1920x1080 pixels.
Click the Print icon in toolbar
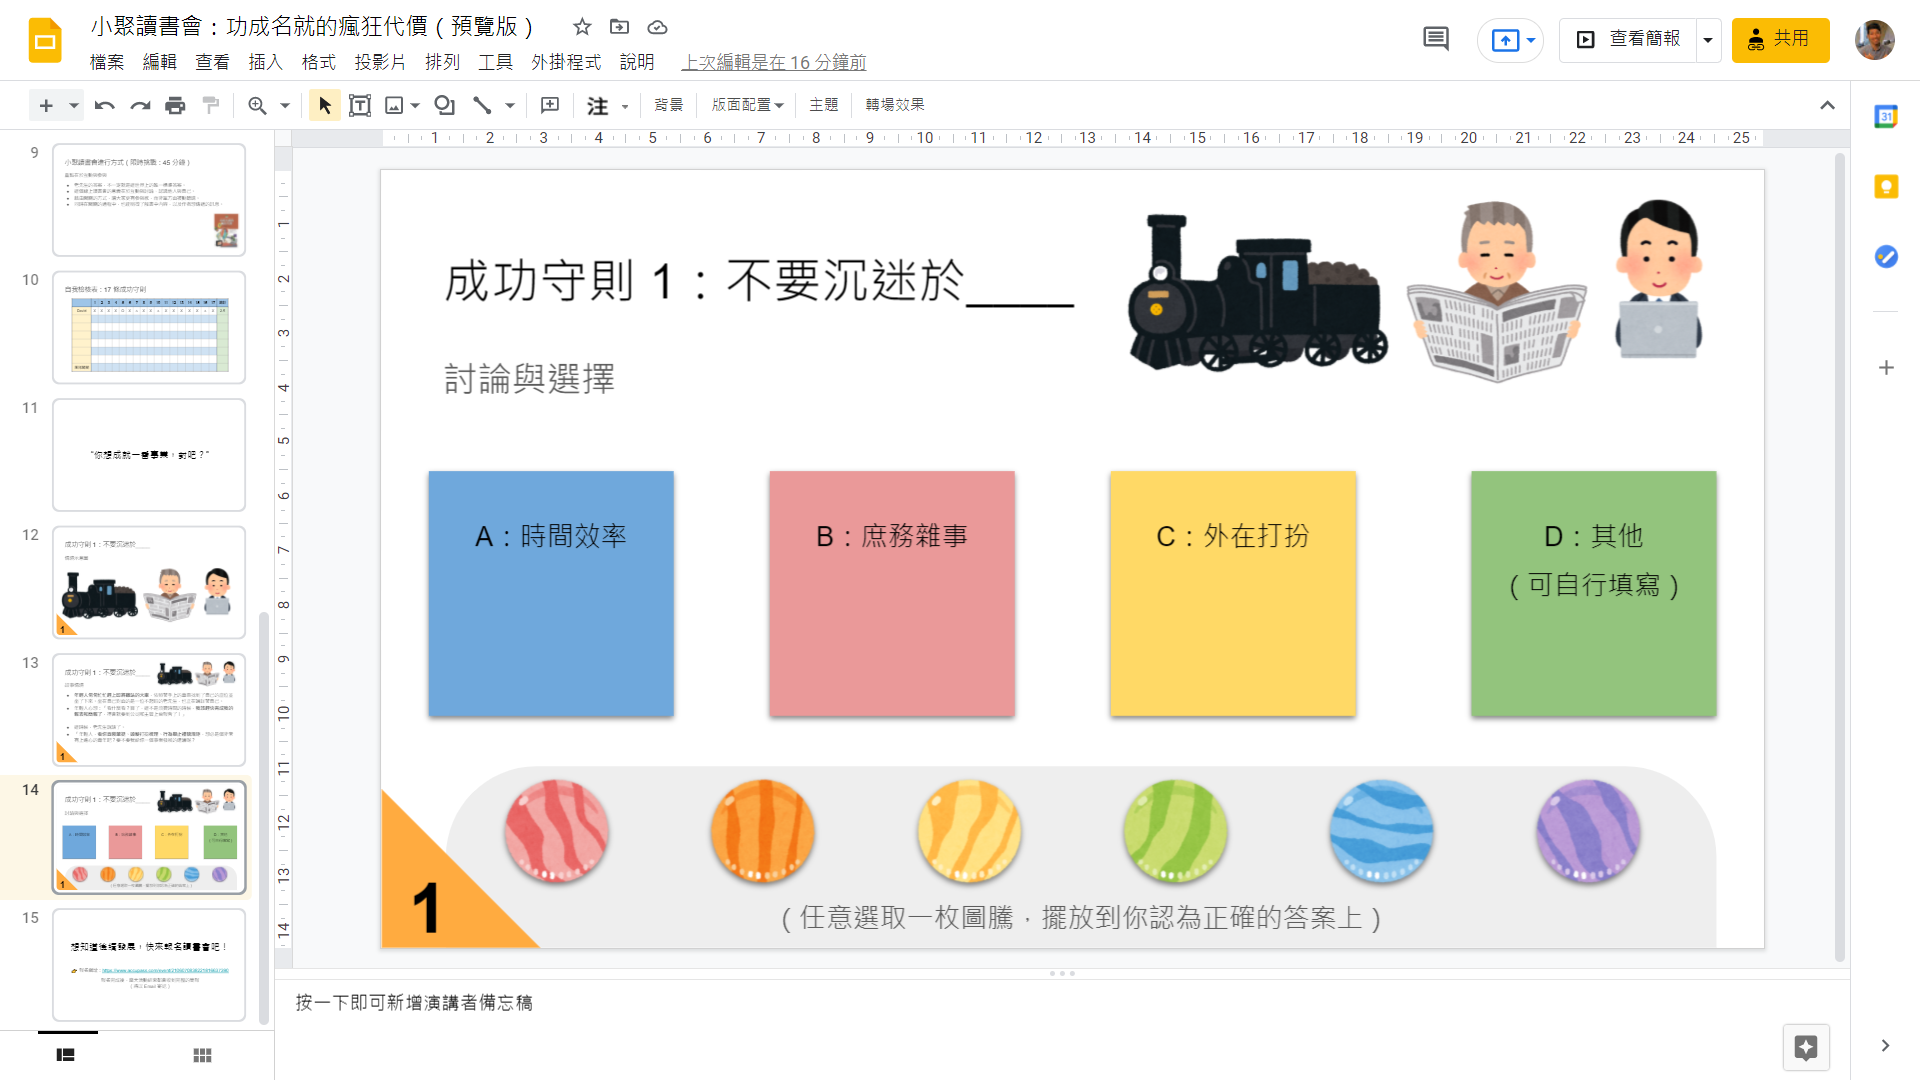pos(175,105)
